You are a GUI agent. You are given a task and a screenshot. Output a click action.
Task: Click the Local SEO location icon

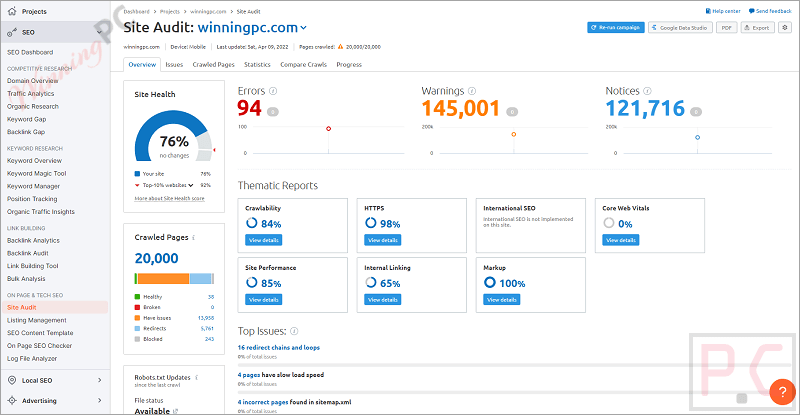(x=12, y=380)
